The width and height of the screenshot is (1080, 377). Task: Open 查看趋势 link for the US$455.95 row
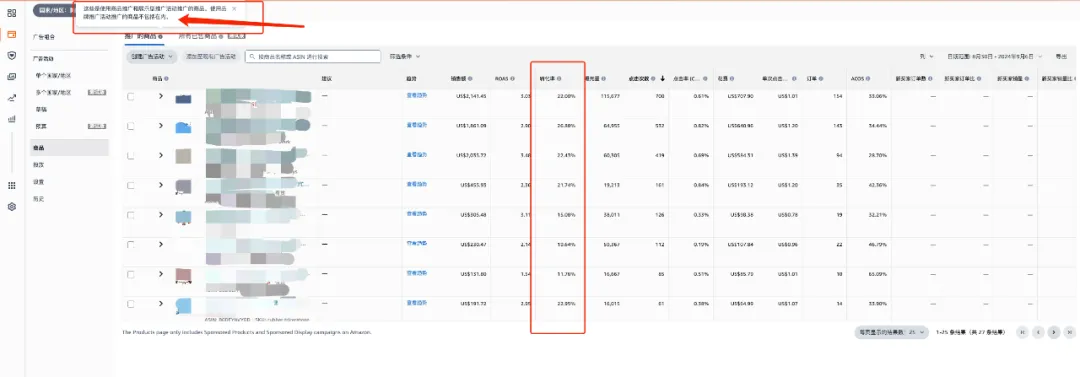pyautogui.click(x=416, y=184)
